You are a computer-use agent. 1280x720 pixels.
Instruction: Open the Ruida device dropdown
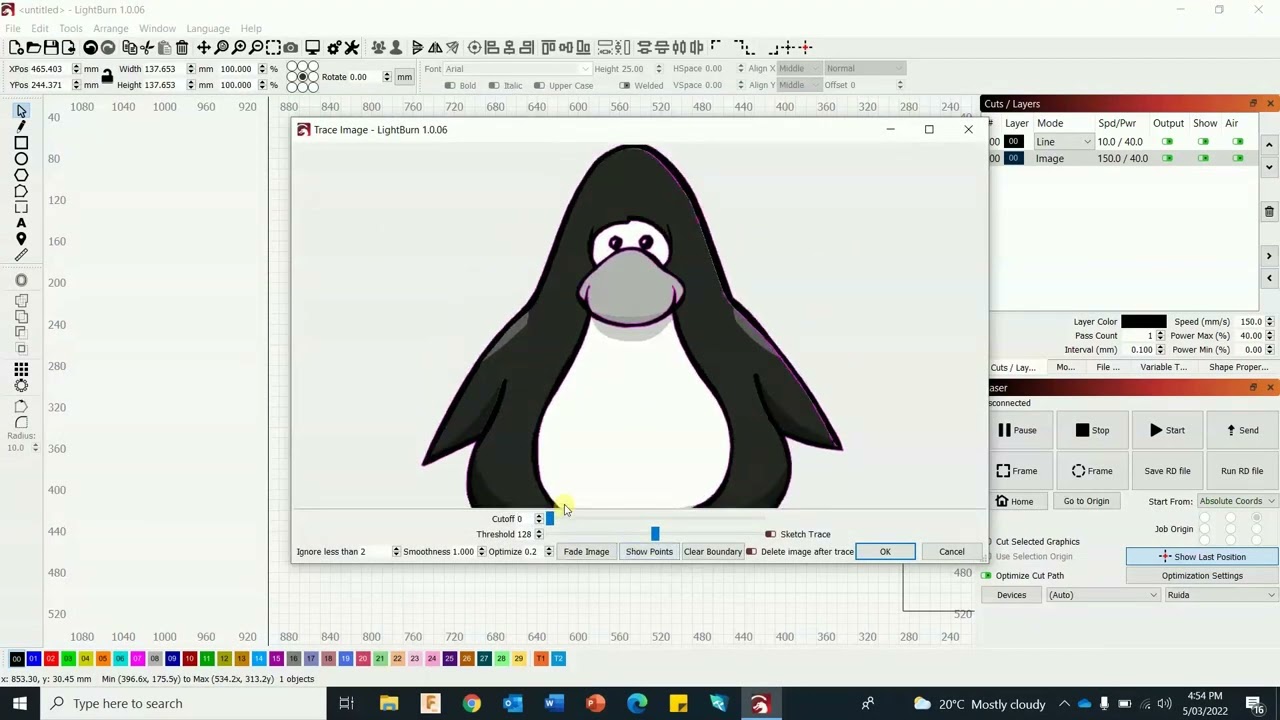[x=1221, y=595]
